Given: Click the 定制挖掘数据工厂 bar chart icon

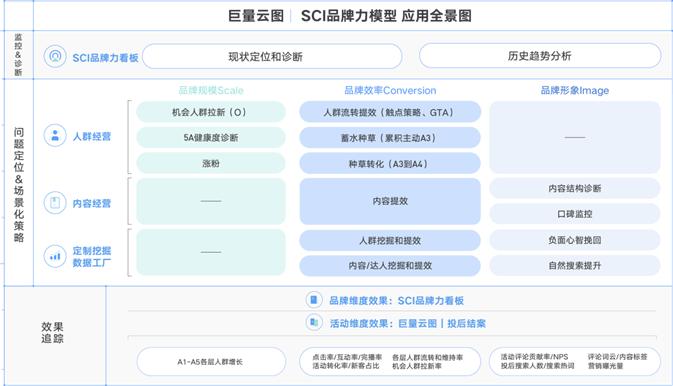Looking at the screenshot, I should [55, 256].
